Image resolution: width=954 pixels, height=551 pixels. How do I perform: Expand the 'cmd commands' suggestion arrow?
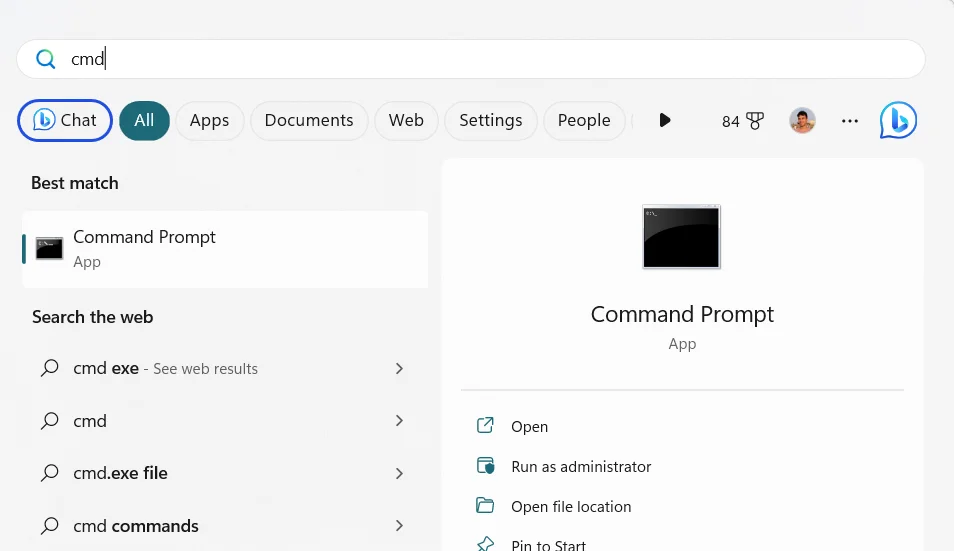(399, 526)
